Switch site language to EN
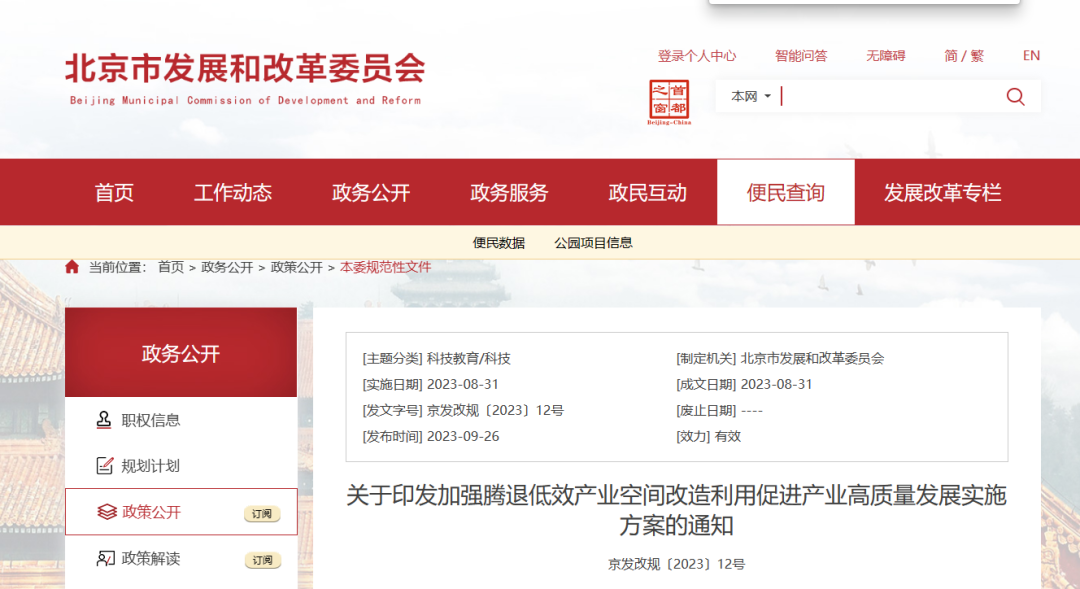 point(1031,55)
